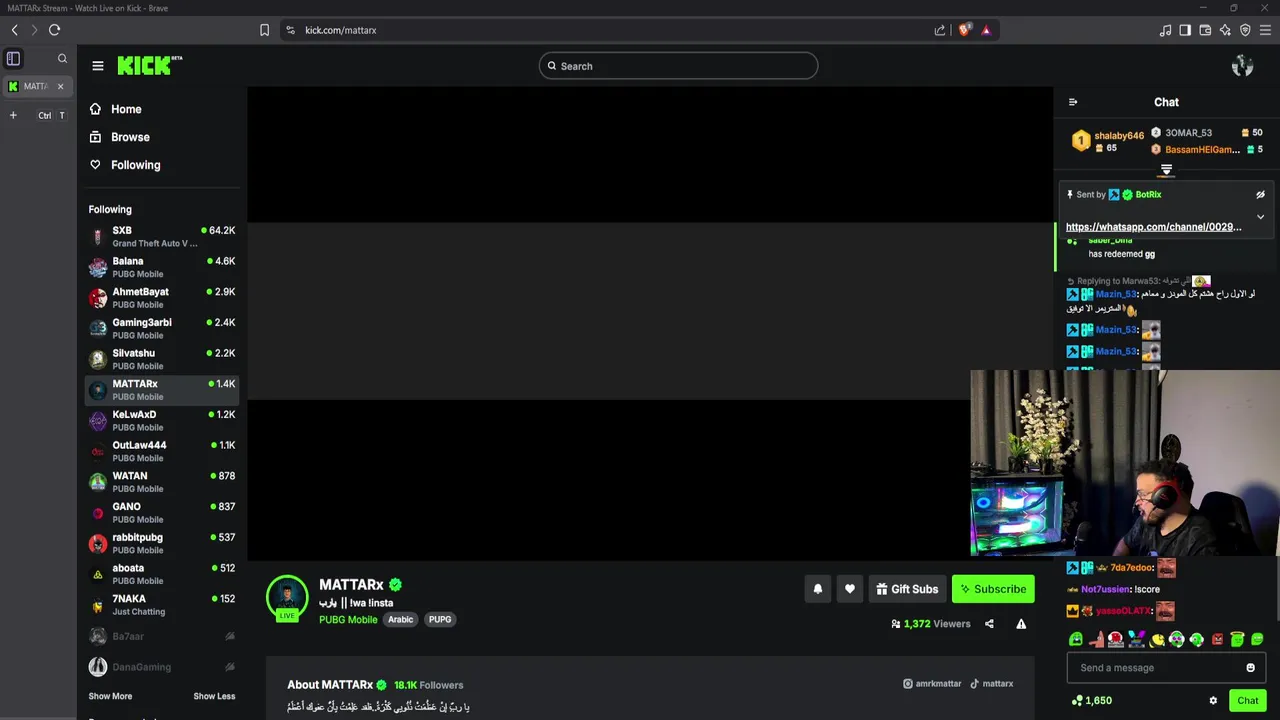Open 7NAKA Just Chatting channel
Viewport: 1280px width, 720px height.
tap(162, 605)
